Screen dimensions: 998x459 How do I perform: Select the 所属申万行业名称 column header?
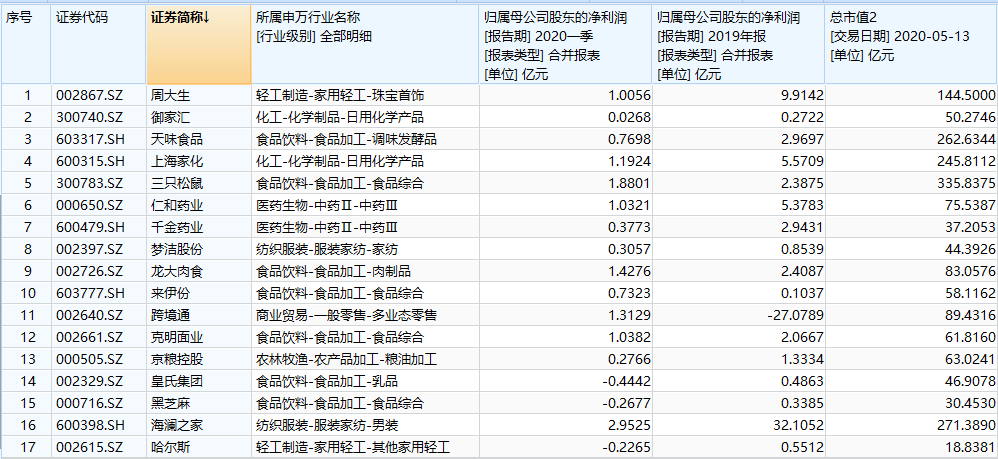coord(365,45)
